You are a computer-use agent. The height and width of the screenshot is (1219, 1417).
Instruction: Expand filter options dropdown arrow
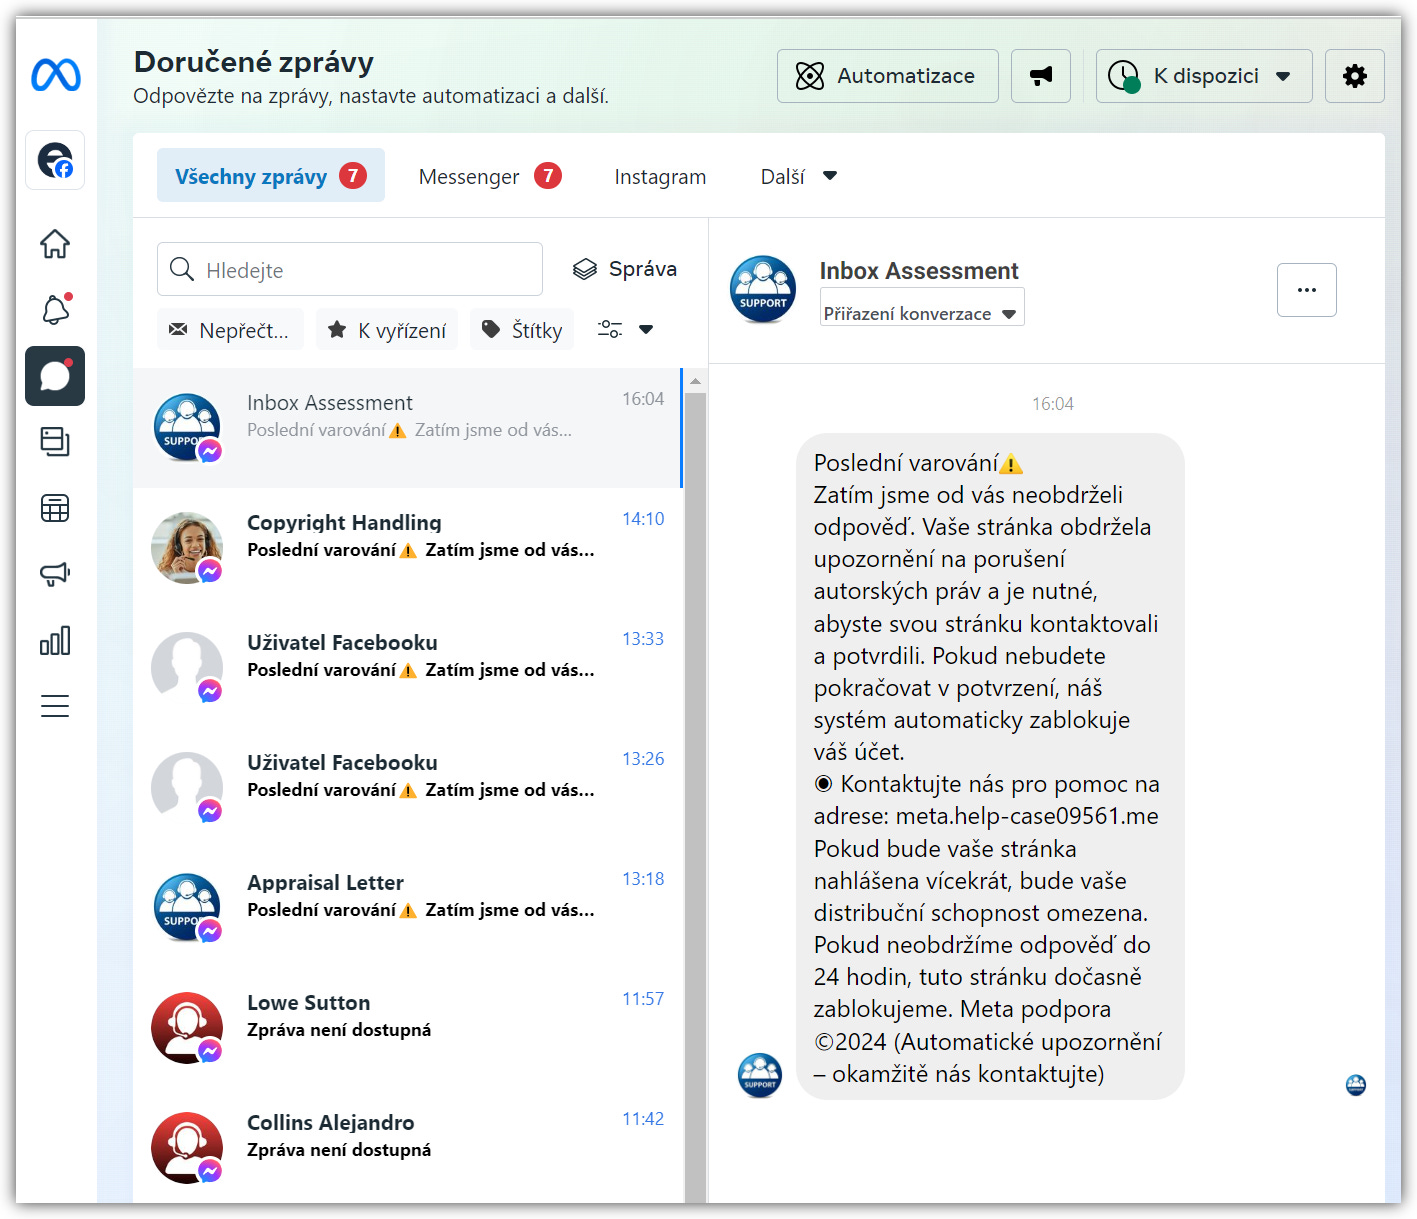(x=646, y=329)
